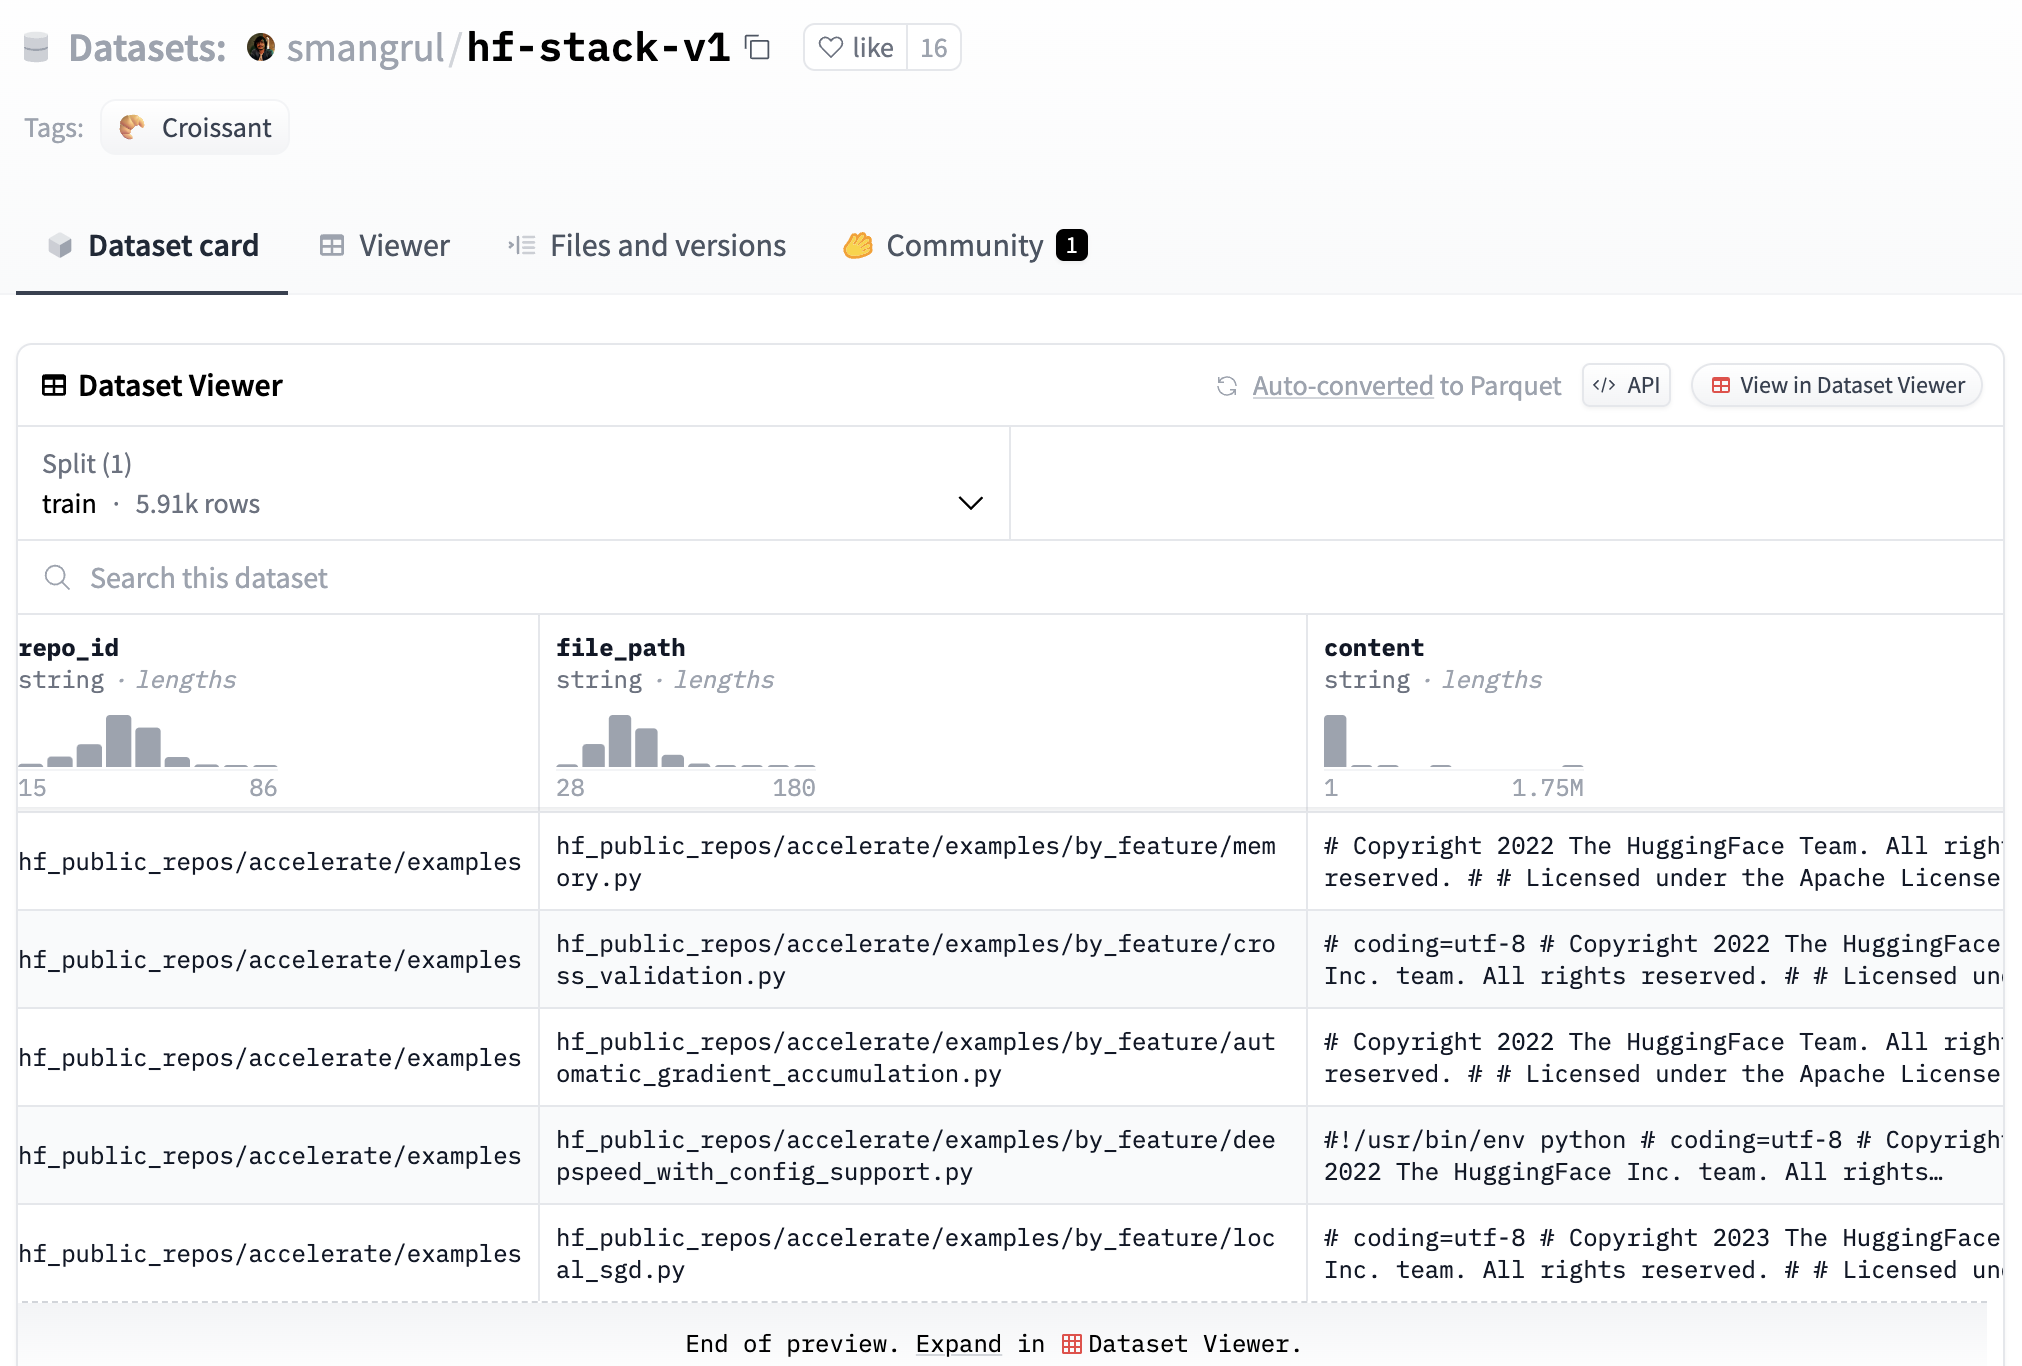Click View in Dataset Viewer button

click(1837, 386)
